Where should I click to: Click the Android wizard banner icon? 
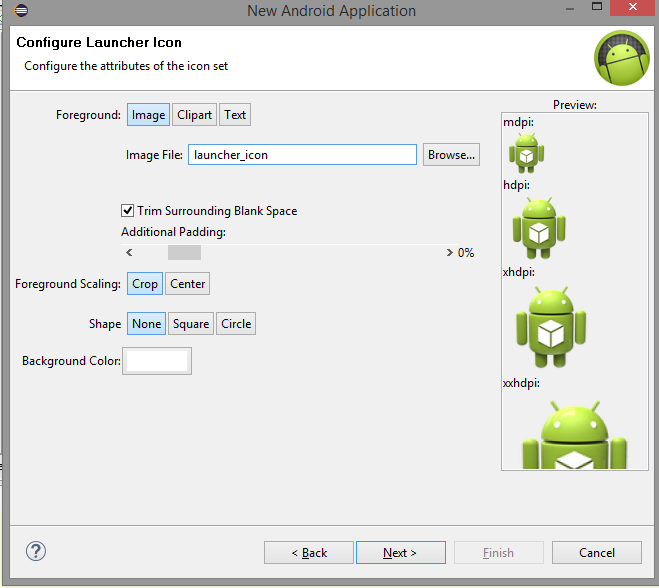click(622, 58)
